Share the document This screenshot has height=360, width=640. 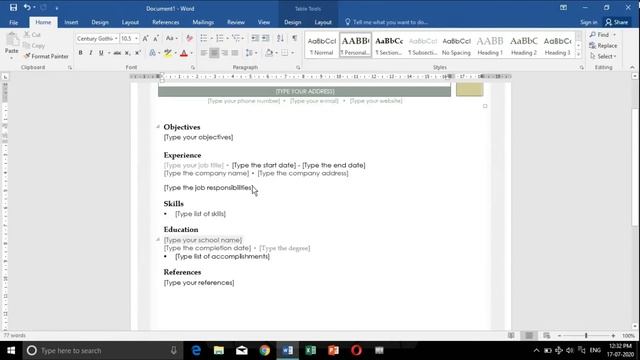pos(616,22)
